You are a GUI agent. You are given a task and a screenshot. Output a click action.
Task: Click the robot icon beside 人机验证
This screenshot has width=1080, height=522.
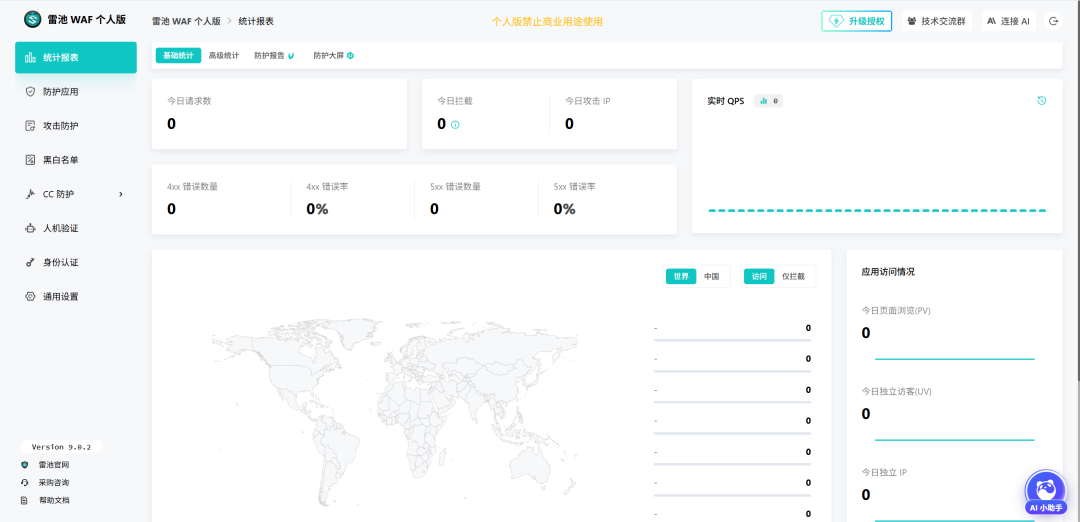[30, 228]
